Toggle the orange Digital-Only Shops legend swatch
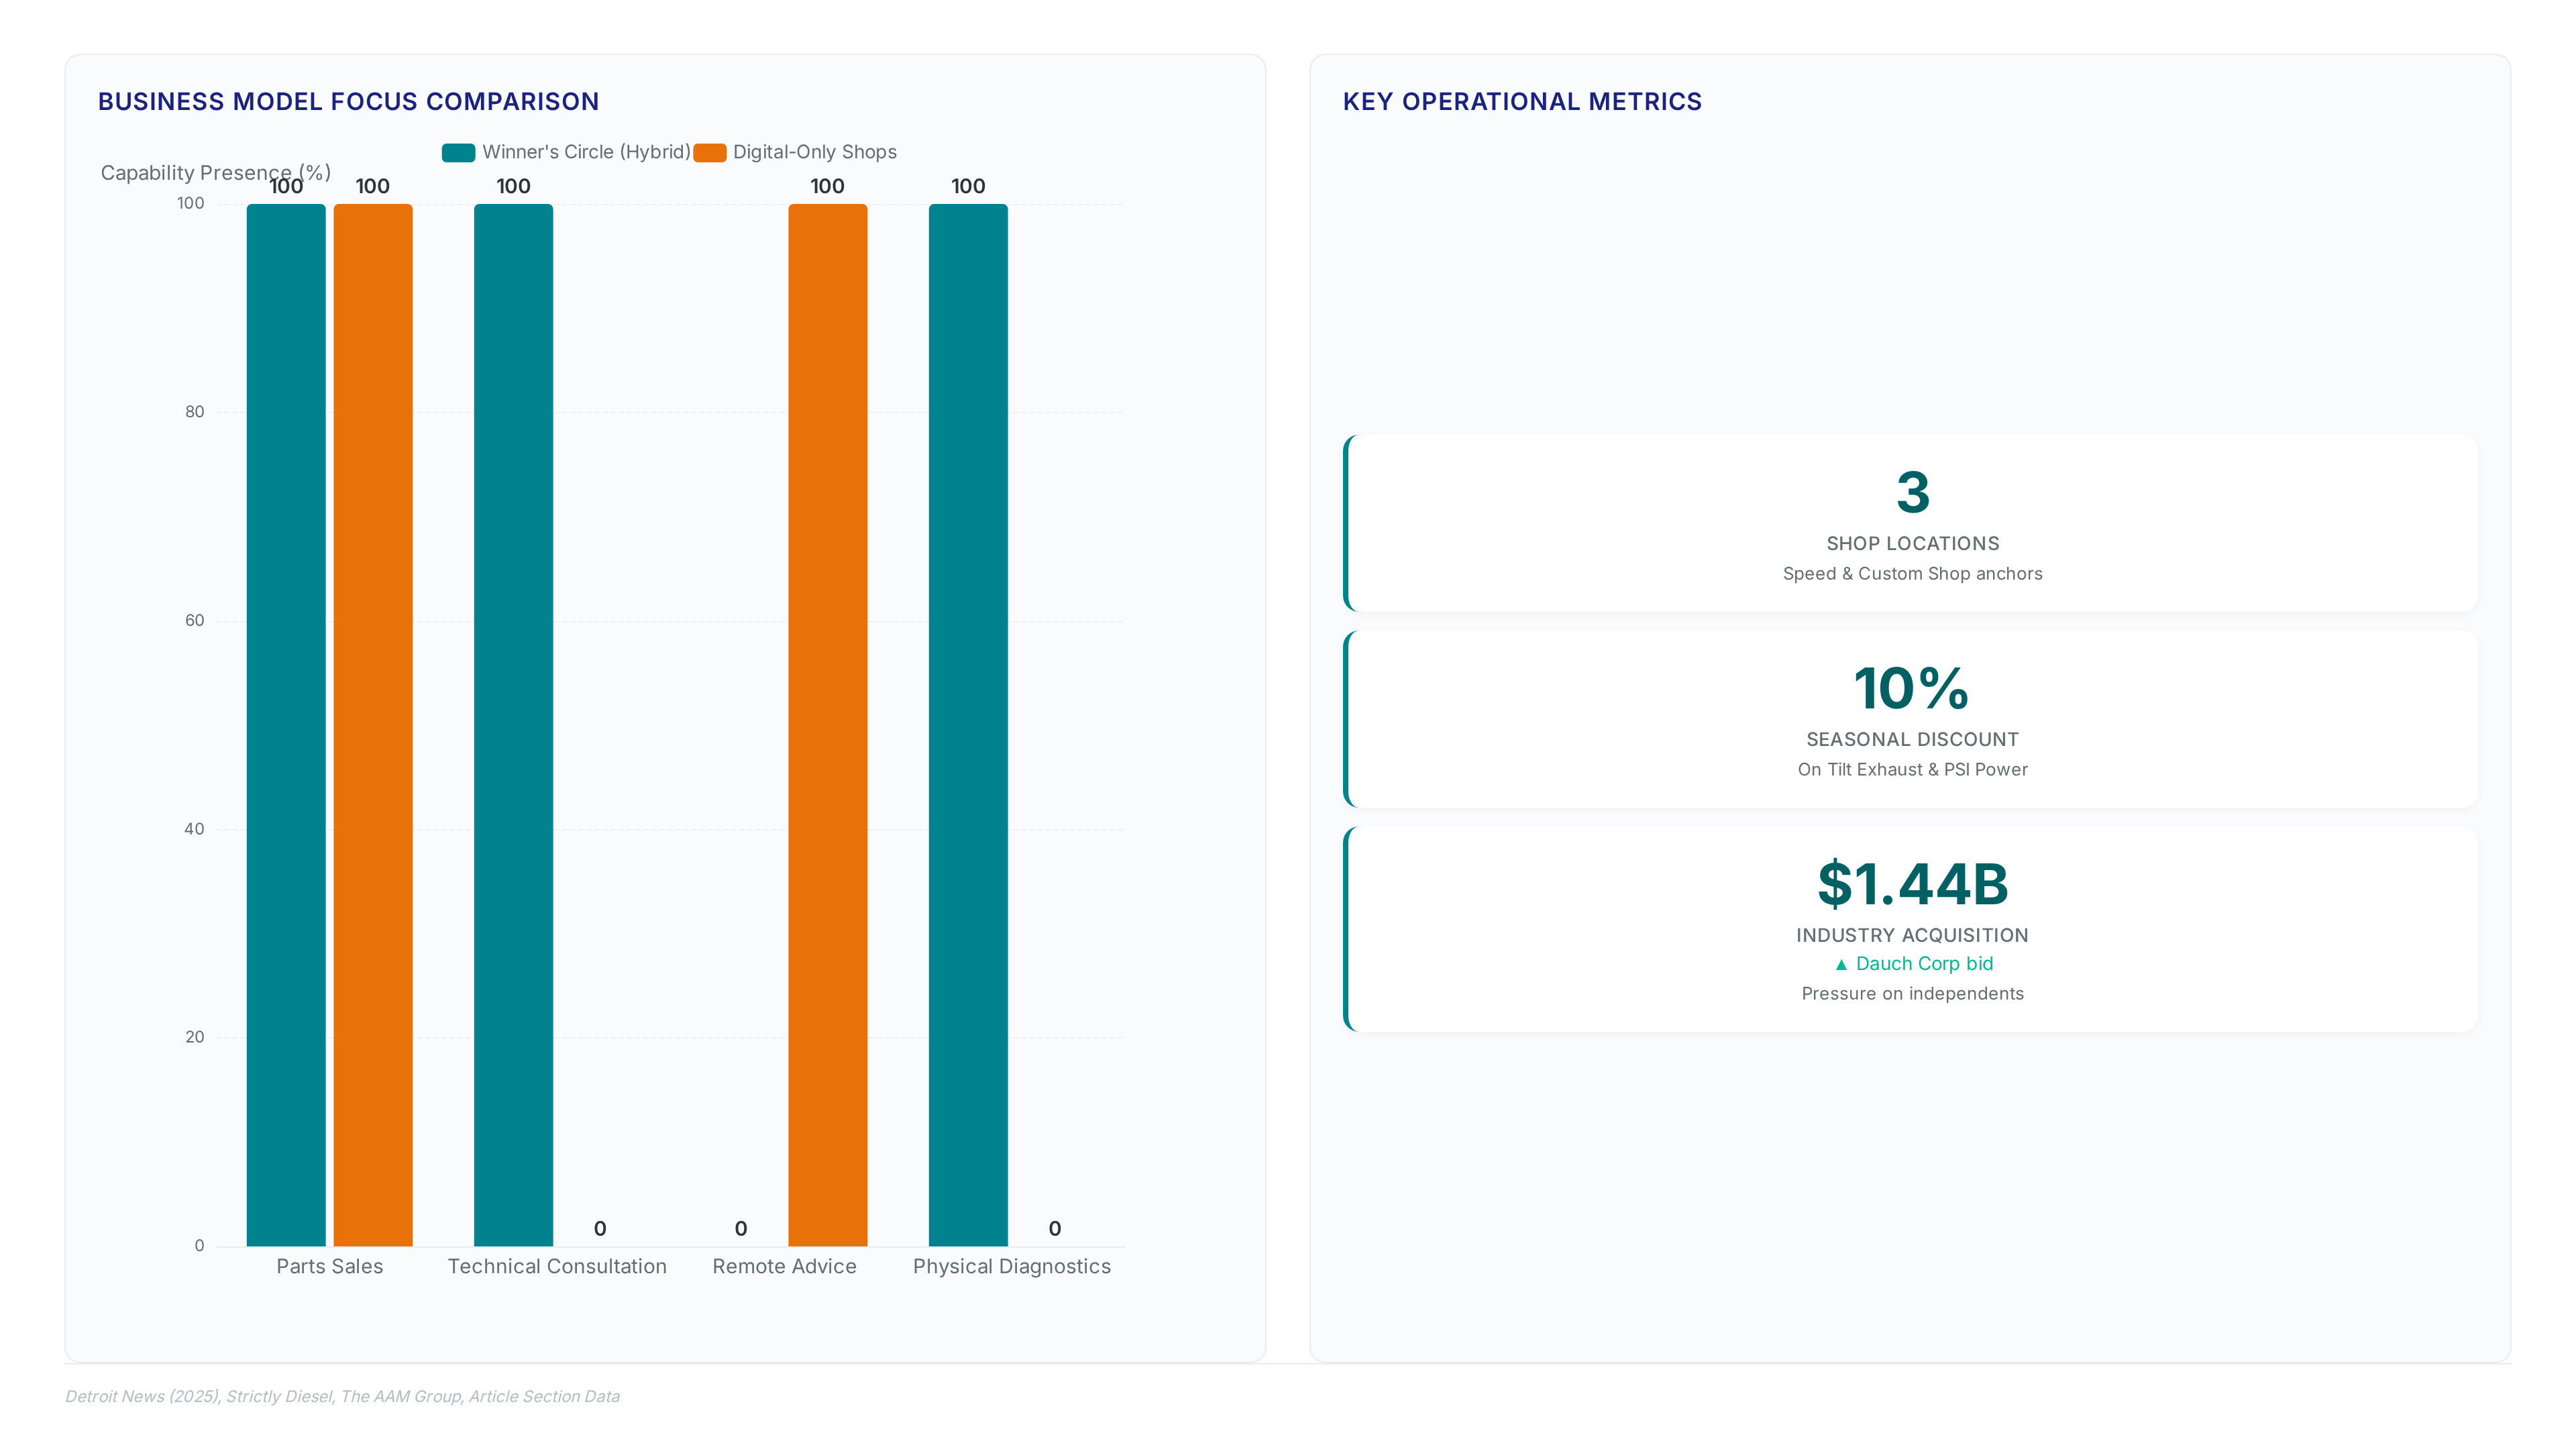Viewport: 2576px width, 1449px height. pyautogui.click(x=709, y=152)
